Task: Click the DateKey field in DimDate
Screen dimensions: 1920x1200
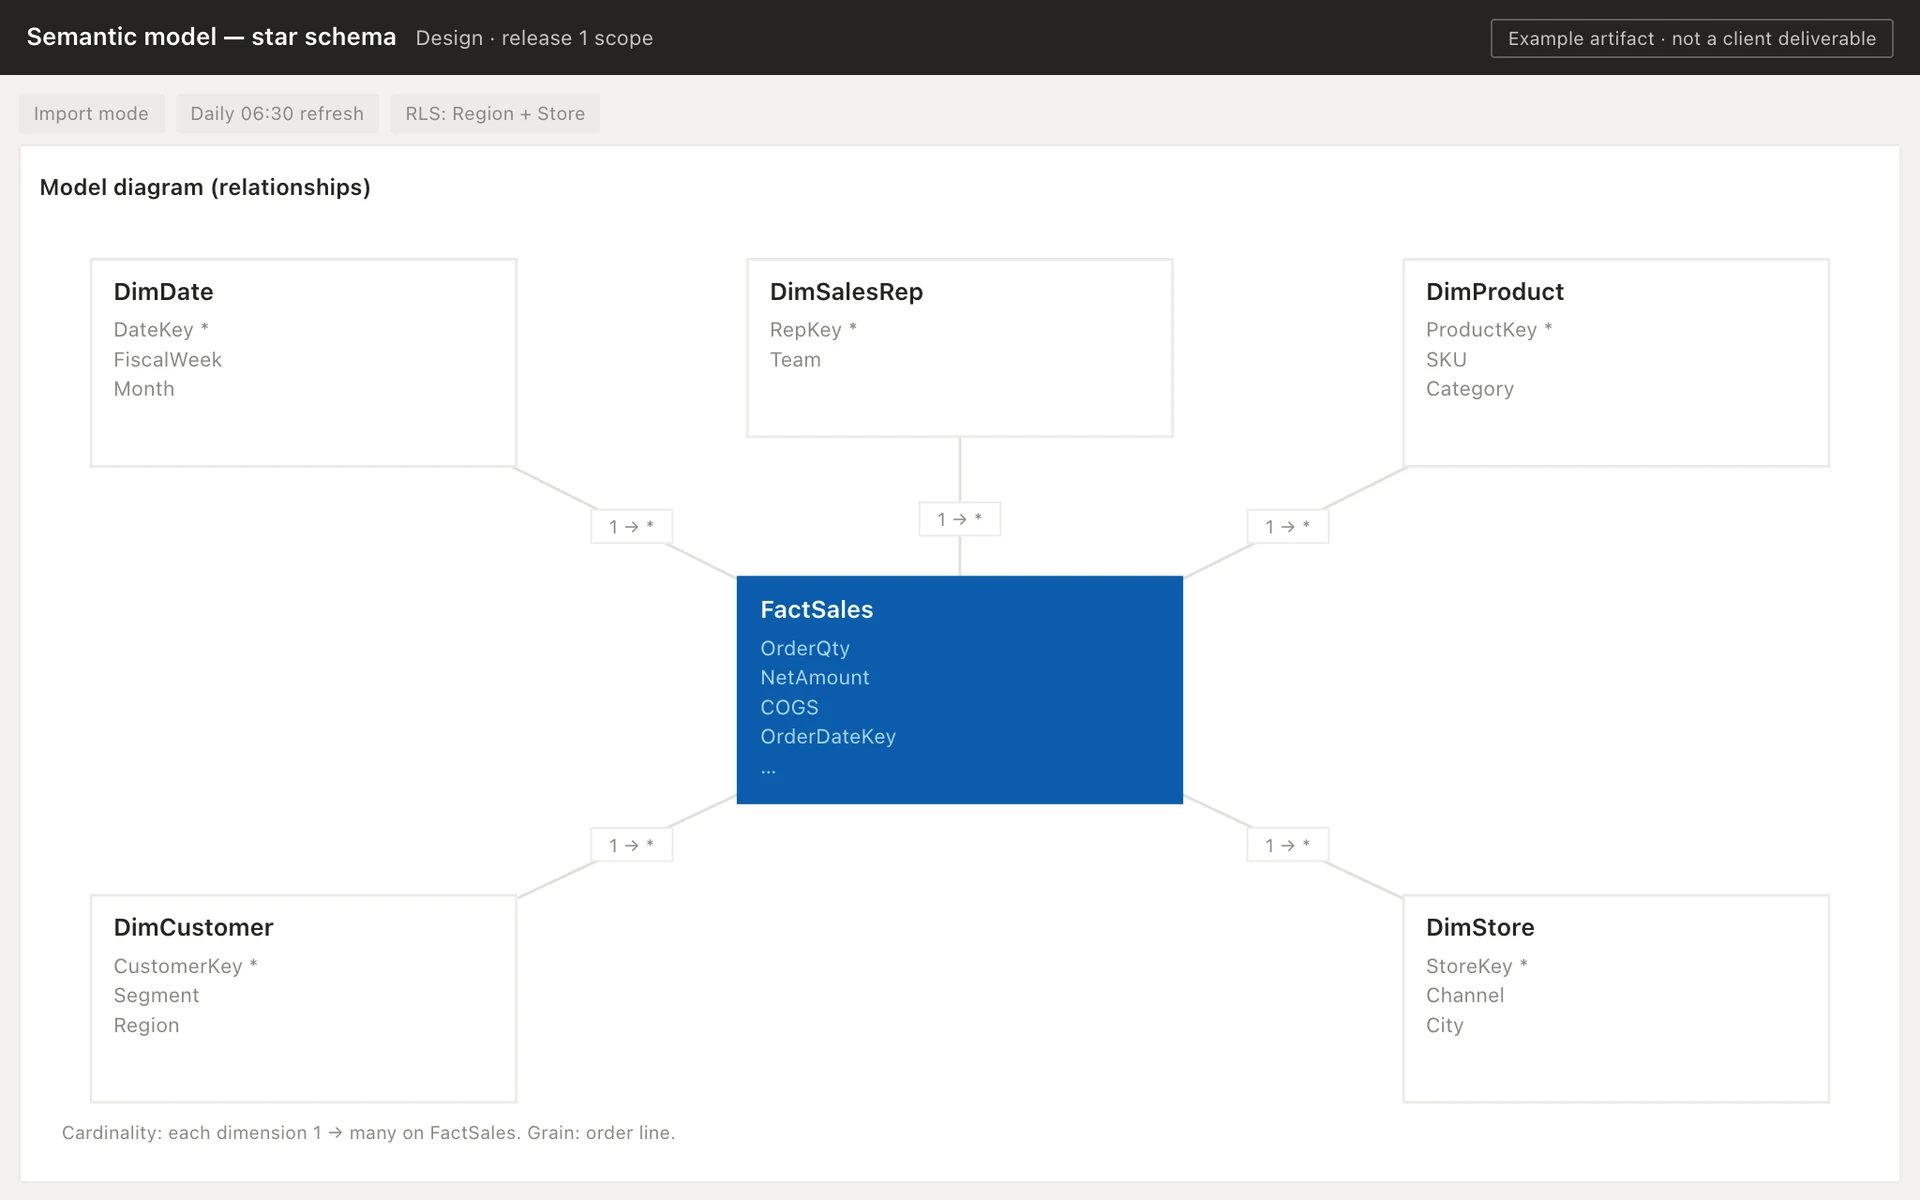Action: (161, 330)
